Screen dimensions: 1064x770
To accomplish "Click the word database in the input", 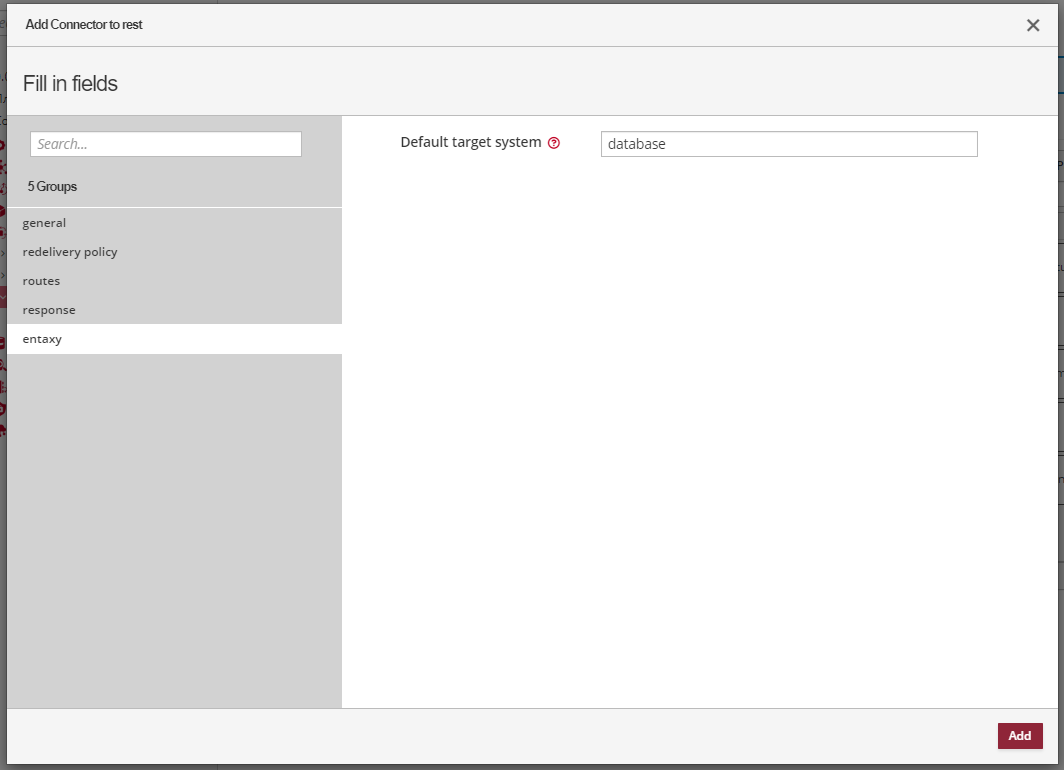I will 637,144.
